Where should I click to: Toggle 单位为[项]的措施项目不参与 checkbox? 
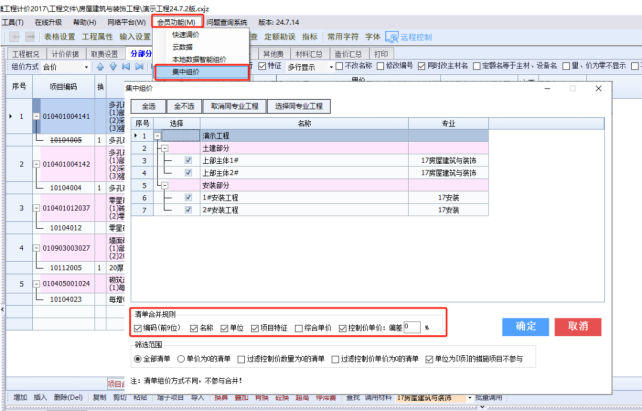429,359
